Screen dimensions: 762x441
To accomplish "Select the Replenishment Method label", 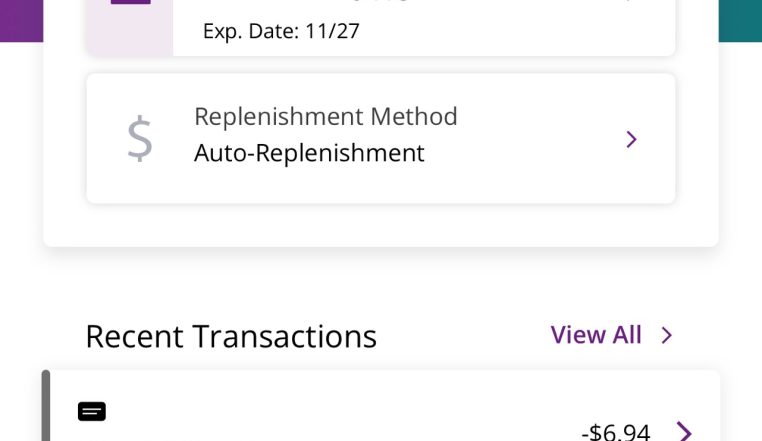I will [325, 116].
